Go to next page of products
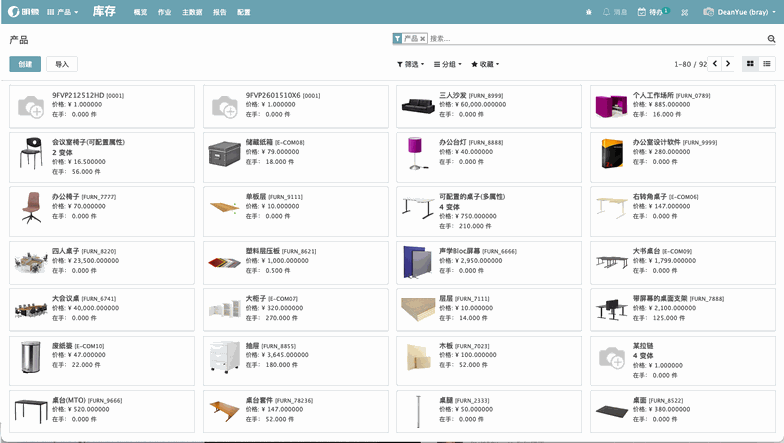The height and width of the screenshot is (443, 784). pyautogui.click(x=728, y=64)
